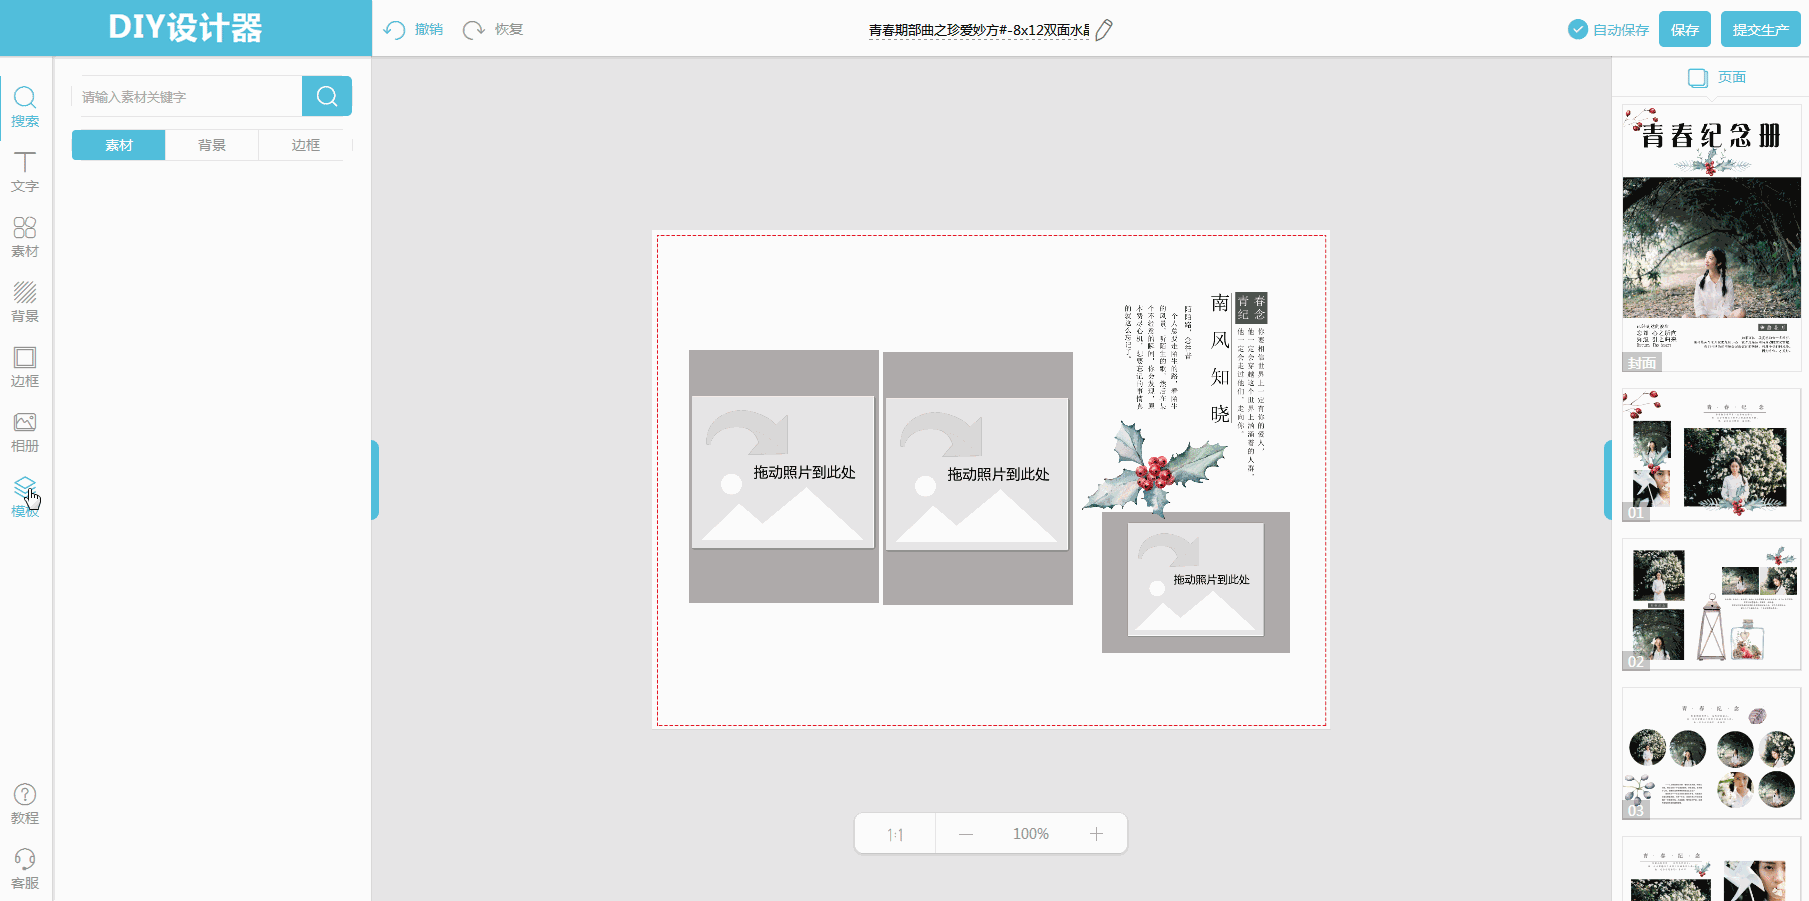Open the 背景 background panel icon in sidebar
This screenshot has height=901, width=1809.
[x=25, y=302]
